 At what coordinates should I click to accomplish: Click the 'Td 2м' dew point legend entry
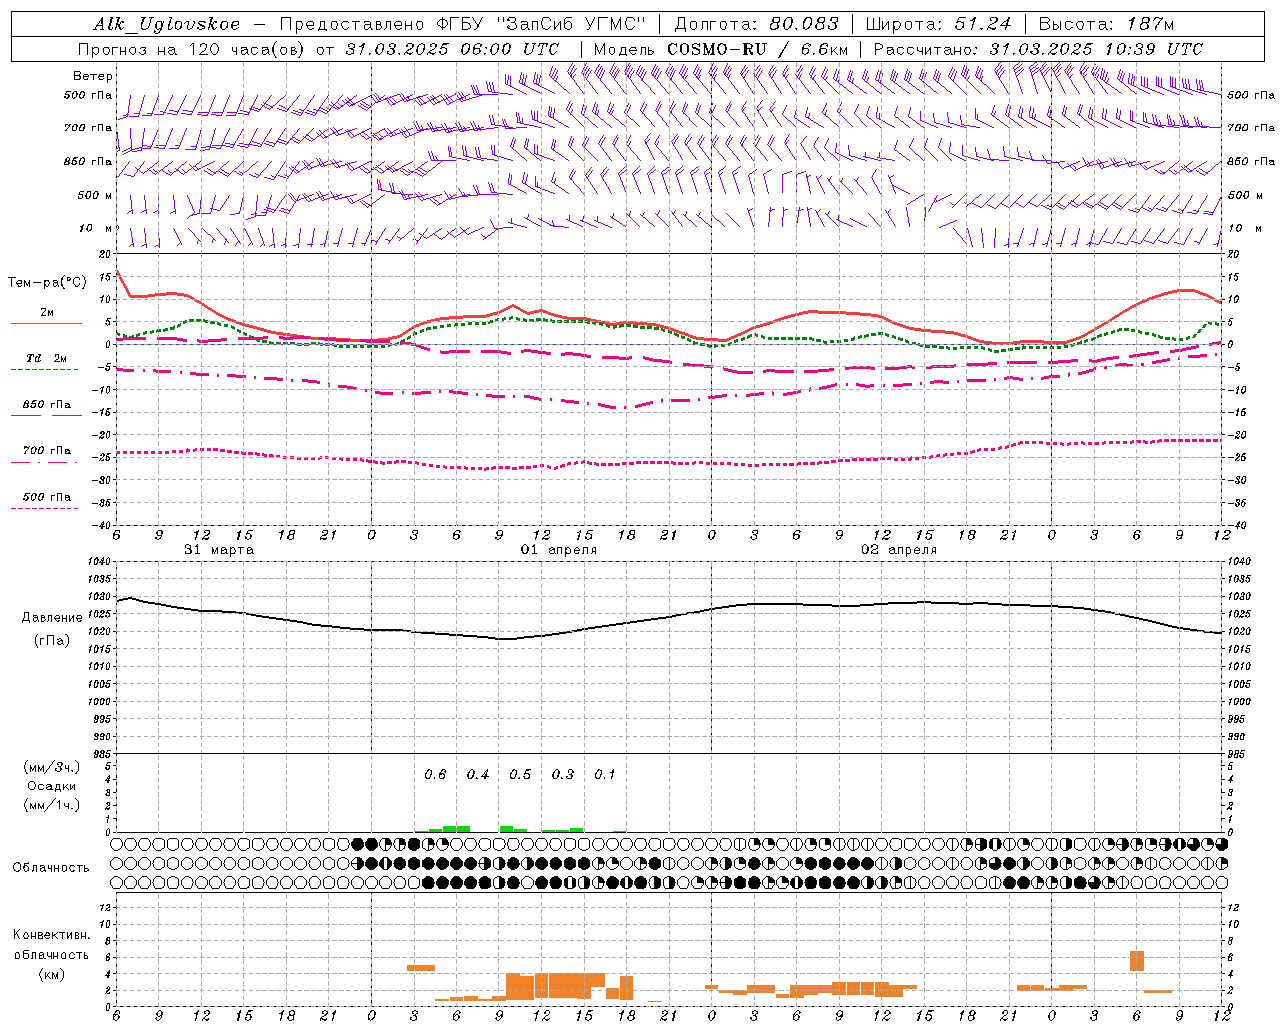click(46, 358)
